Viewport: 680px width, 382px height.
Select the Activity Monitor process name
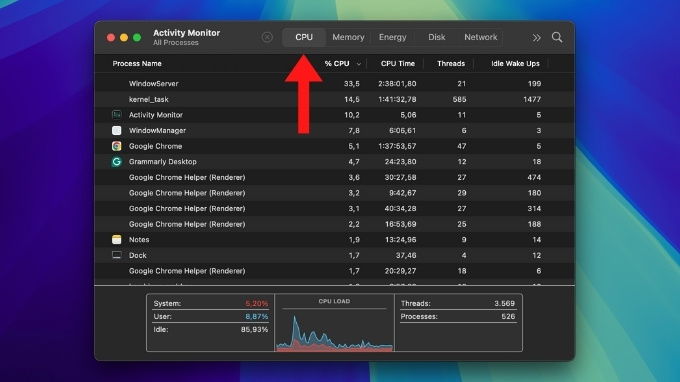click(x=156, y=115)
